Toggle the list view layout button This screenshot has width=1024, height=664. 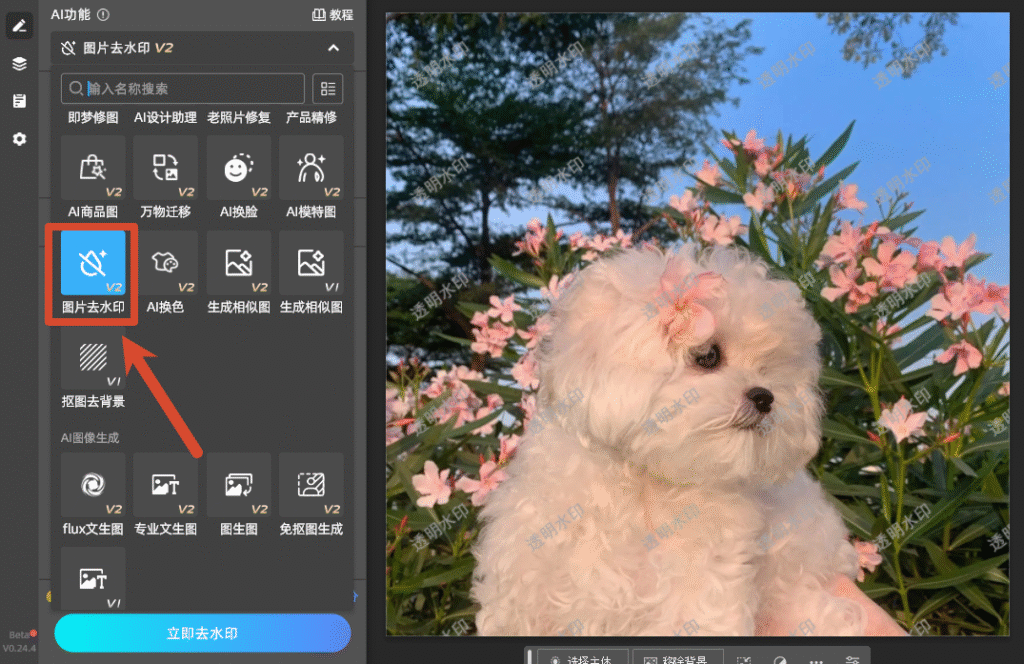pyautogui.click(x=328, y=89)
